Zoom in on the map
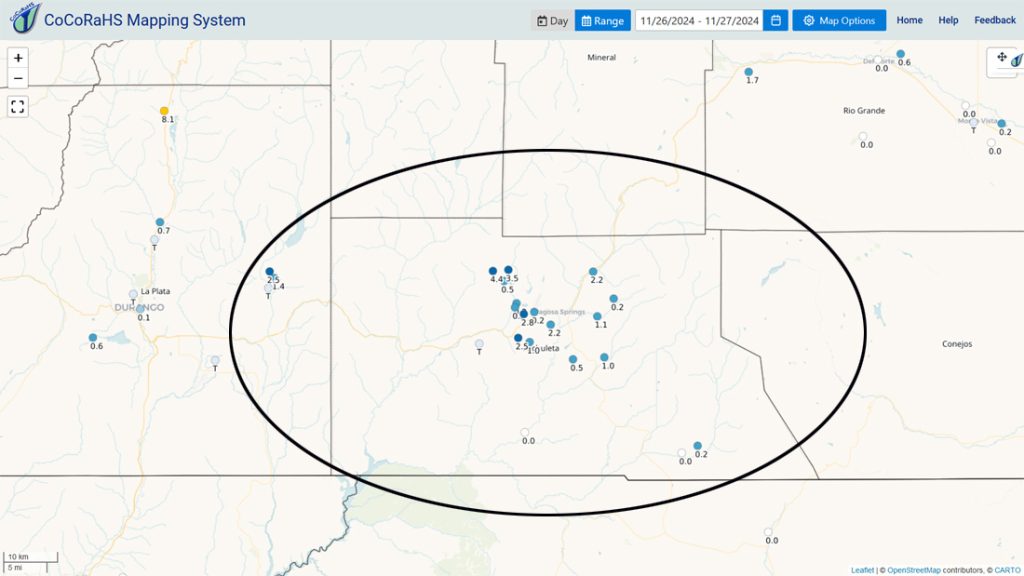The image size is (1024, 576). pos(18,58)
